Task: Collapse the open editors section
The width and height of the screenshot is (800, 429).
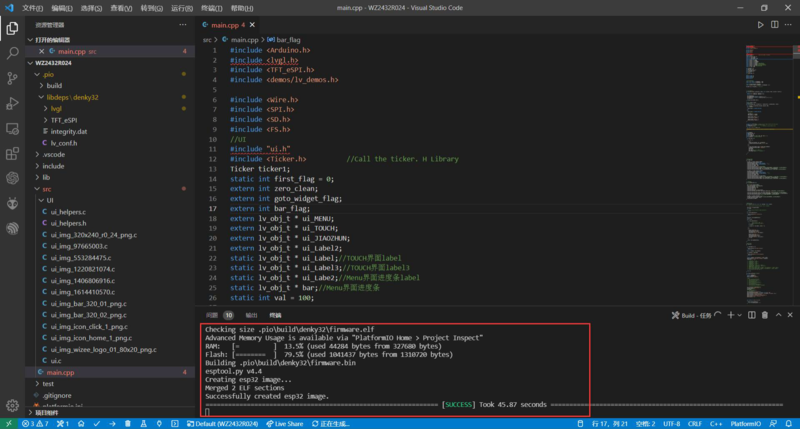Action: pos(31,40)
